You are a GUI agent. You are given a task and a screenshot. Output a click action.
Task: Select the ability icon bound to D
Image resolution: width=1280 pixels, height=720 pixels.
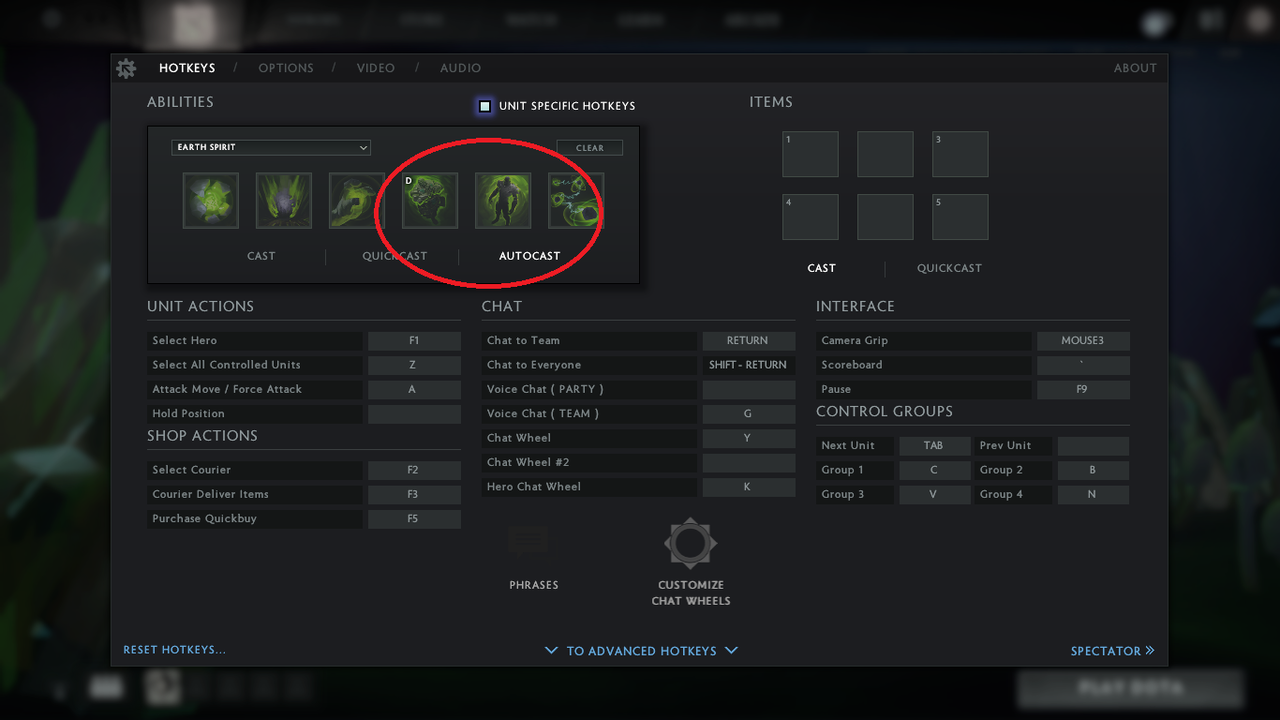[x=430, y=201]
